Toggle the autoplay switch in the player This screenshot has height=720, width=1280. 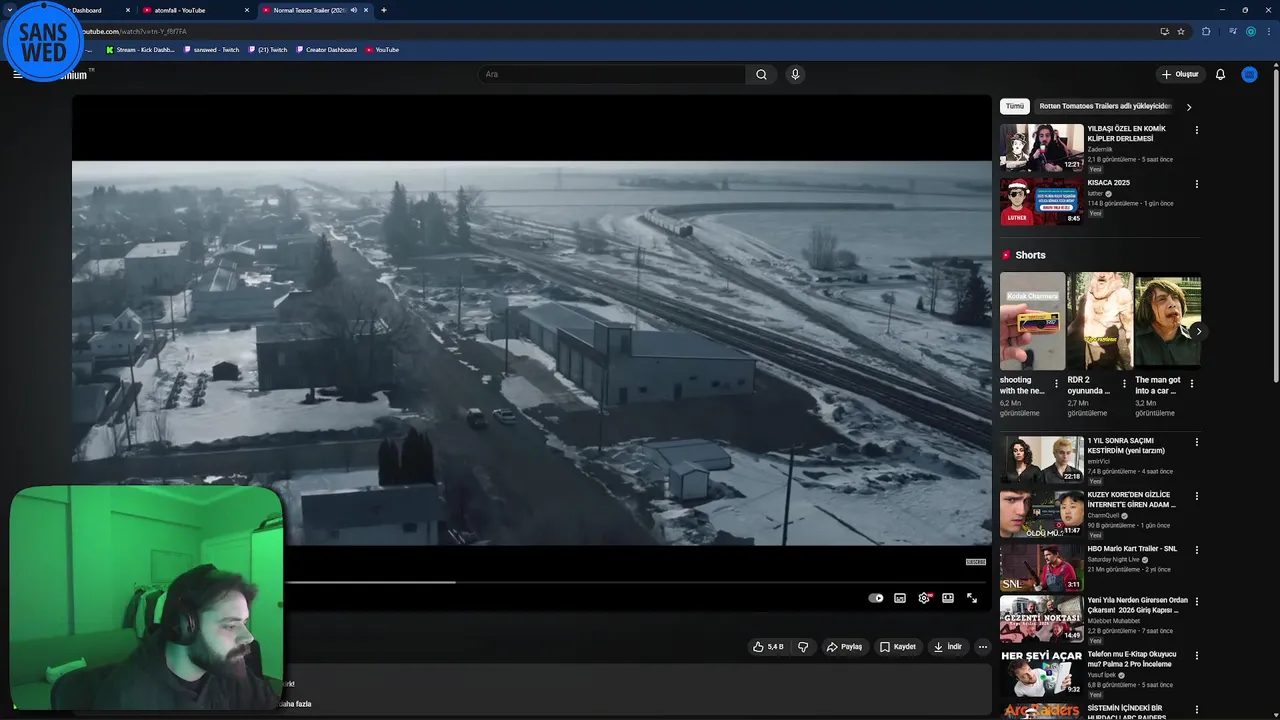pos(876,598)
